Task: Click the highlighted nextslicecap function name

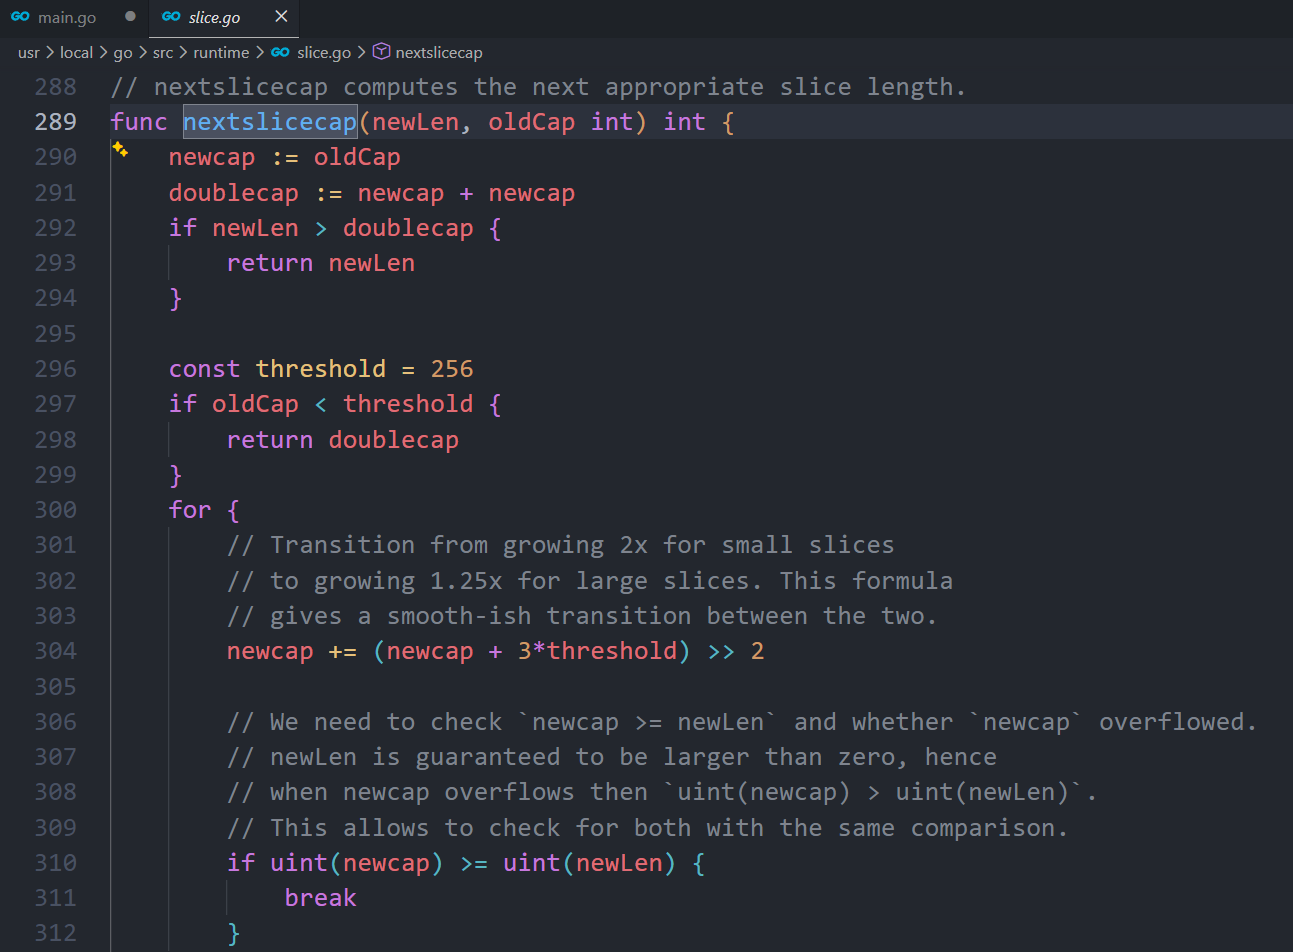Action: click(x=270, y=122)
